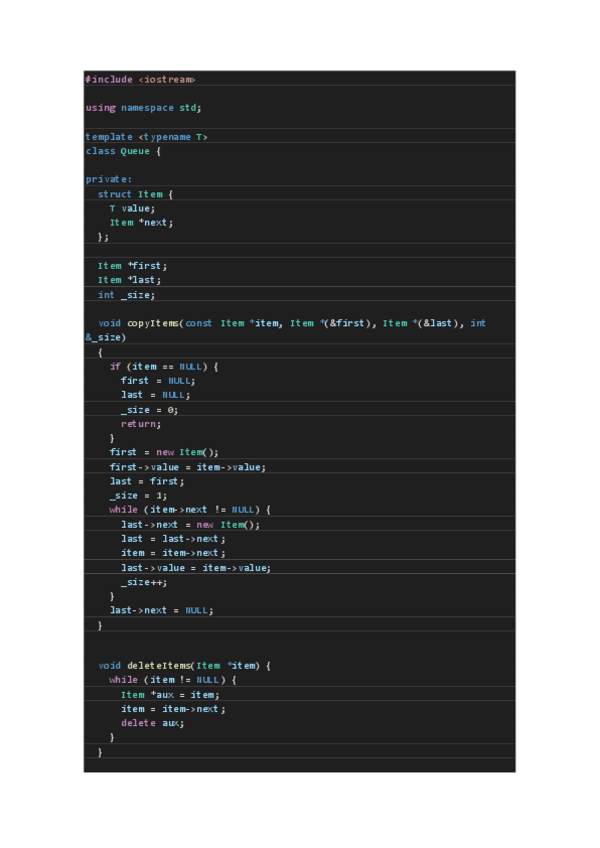Click the copyItems function name

[x=153, y=323]
